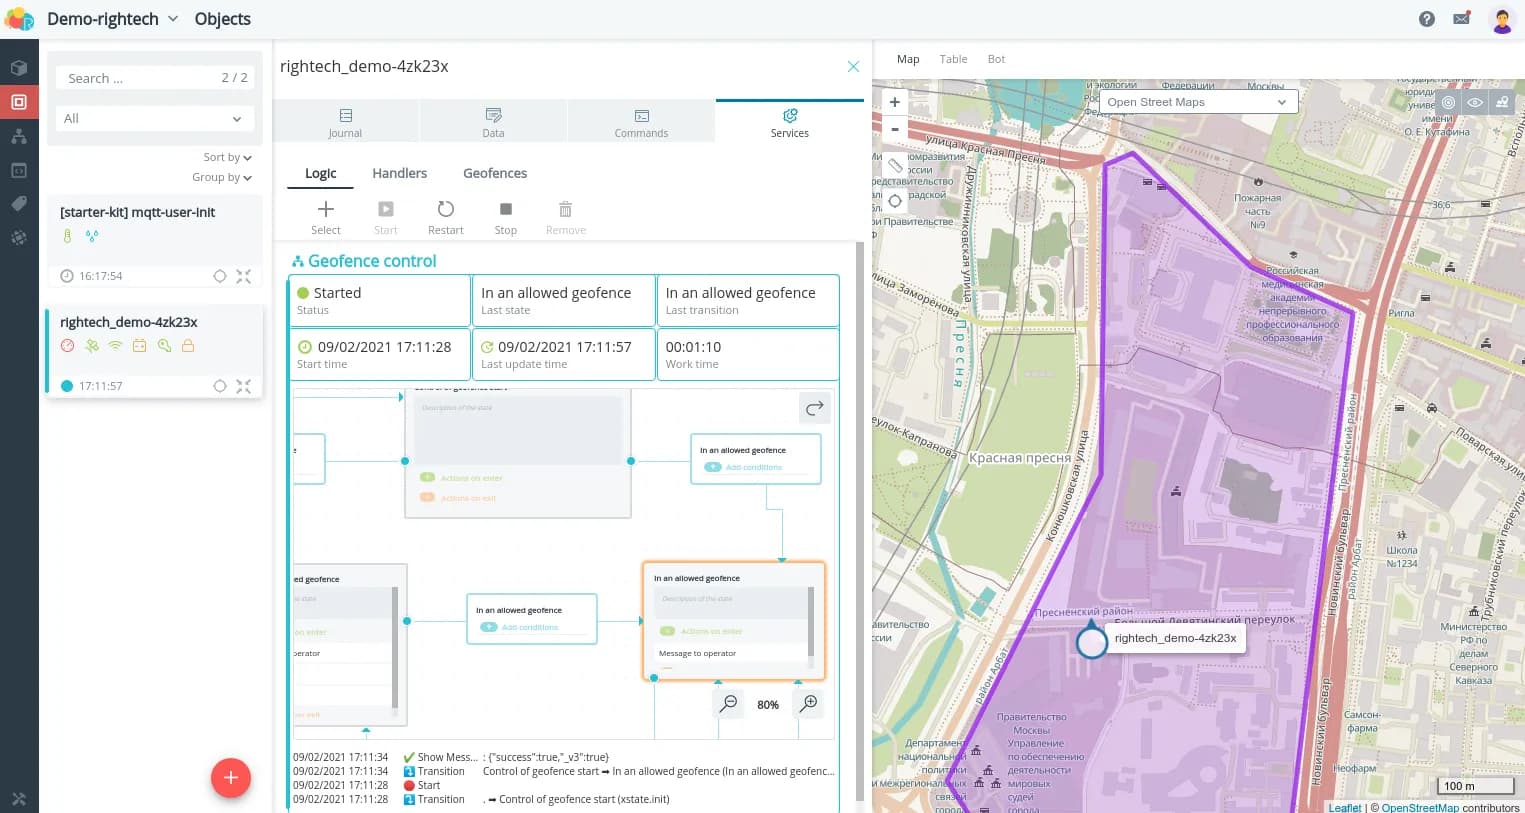Click the OpenStreetMap contributors link
The image size is (1525, 813).
[1419, 807]
